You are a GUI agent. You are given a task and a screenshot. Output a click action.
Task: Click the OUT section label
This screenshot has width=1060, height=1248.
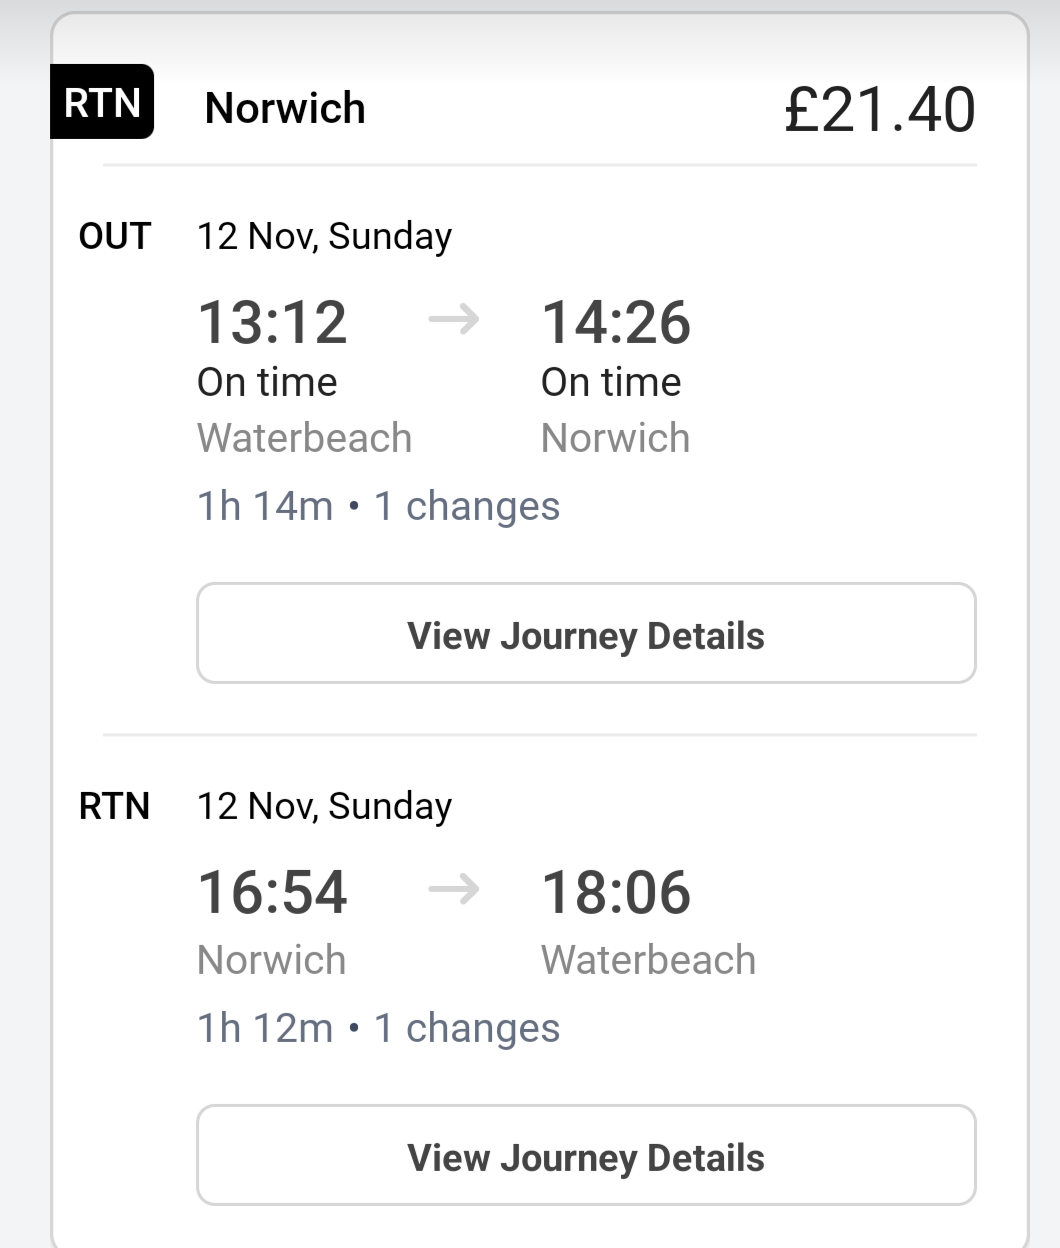[x=115, y=237]
